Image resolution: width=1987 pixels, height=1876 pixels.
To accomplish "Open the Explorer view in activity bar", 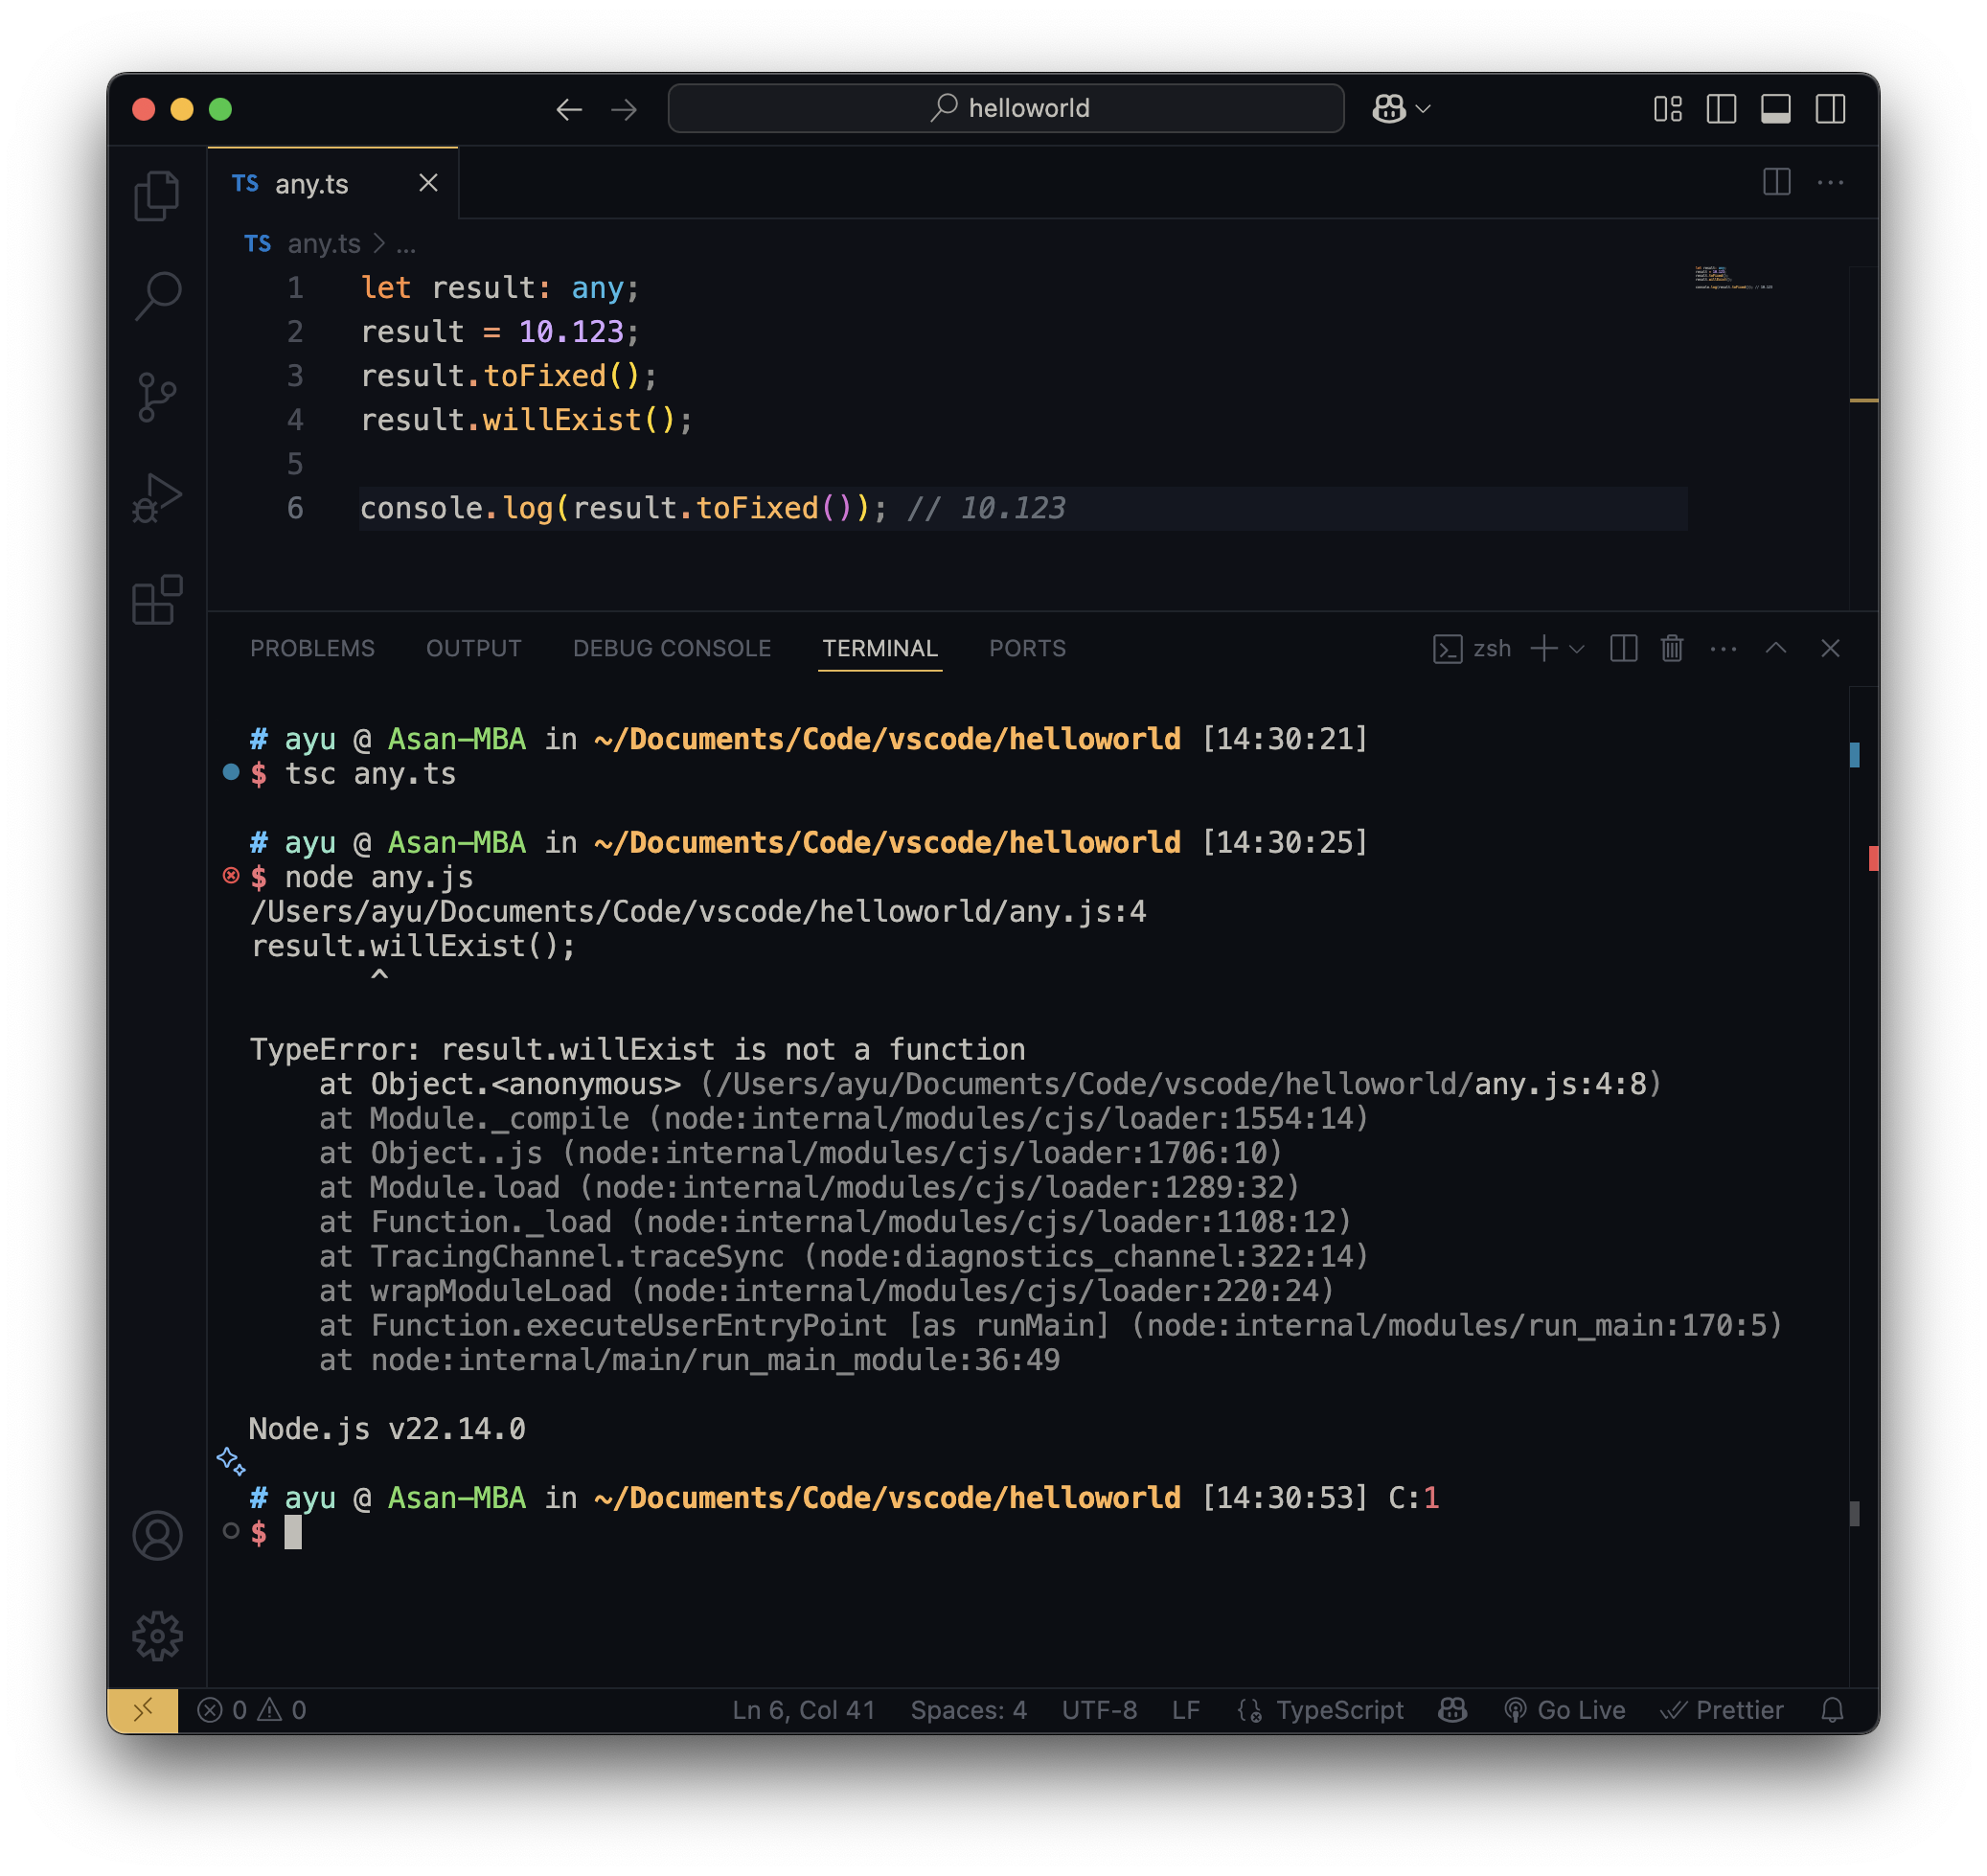I will (x=157, y=196).
